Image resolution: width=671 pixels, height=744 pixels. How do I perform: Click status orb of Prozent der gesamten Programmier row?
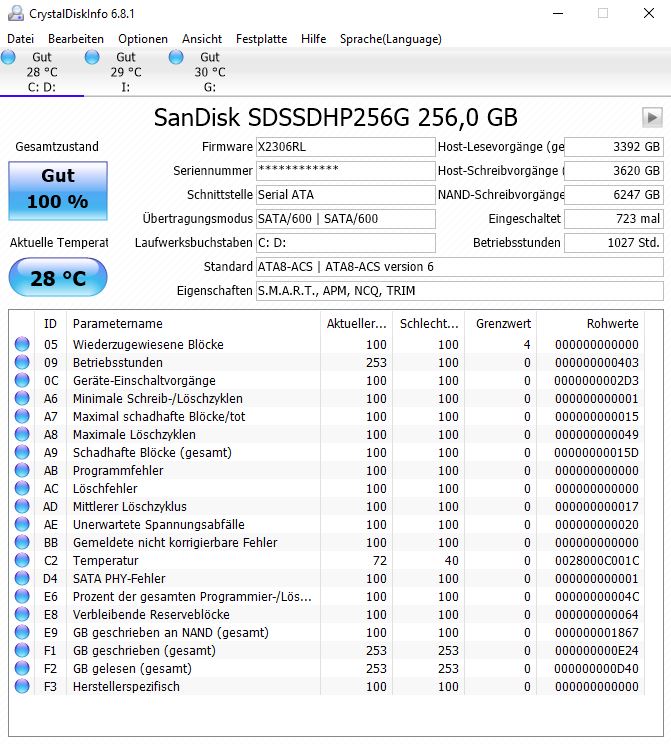tap(22, 596)
